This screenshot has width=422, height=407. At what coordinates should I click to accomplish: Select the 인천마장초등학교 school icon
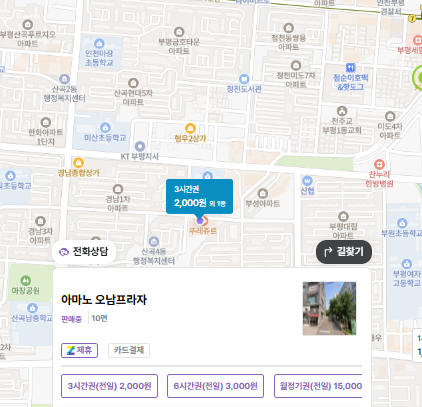99,43
